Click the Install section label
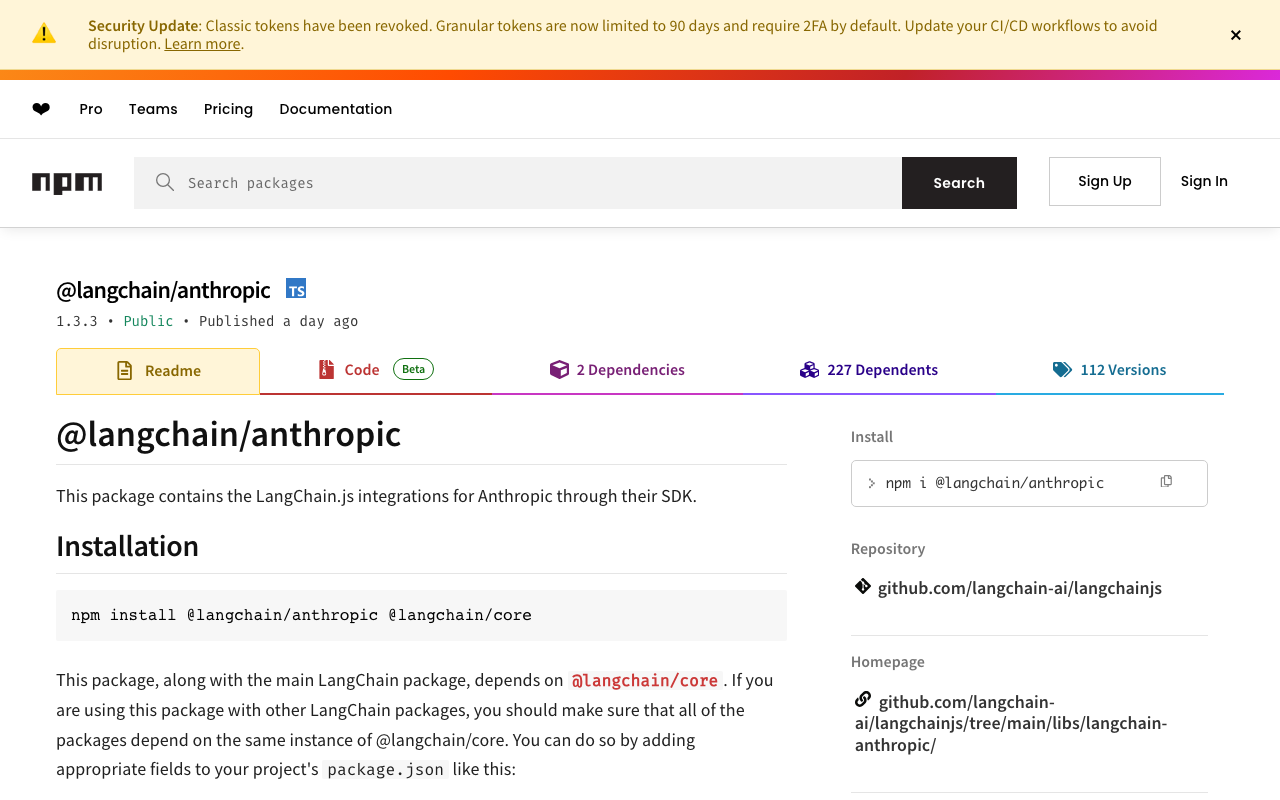 pos(872,437)
